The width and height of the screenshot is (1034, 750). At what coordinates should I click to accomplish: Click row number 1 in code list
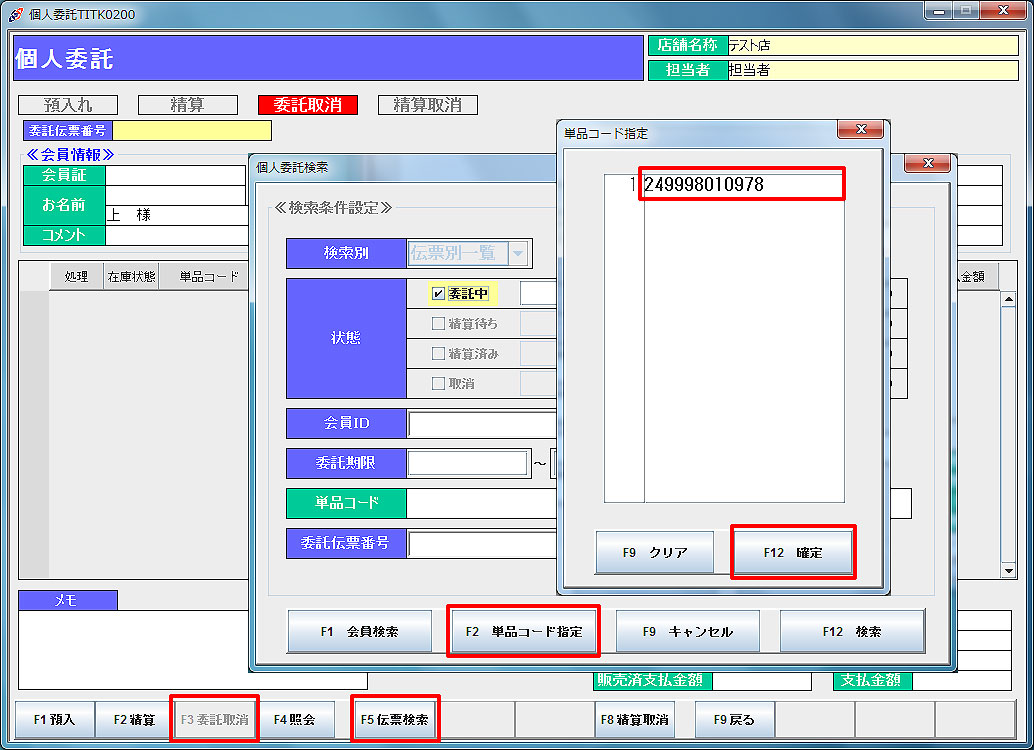click(x=624, y=184)
